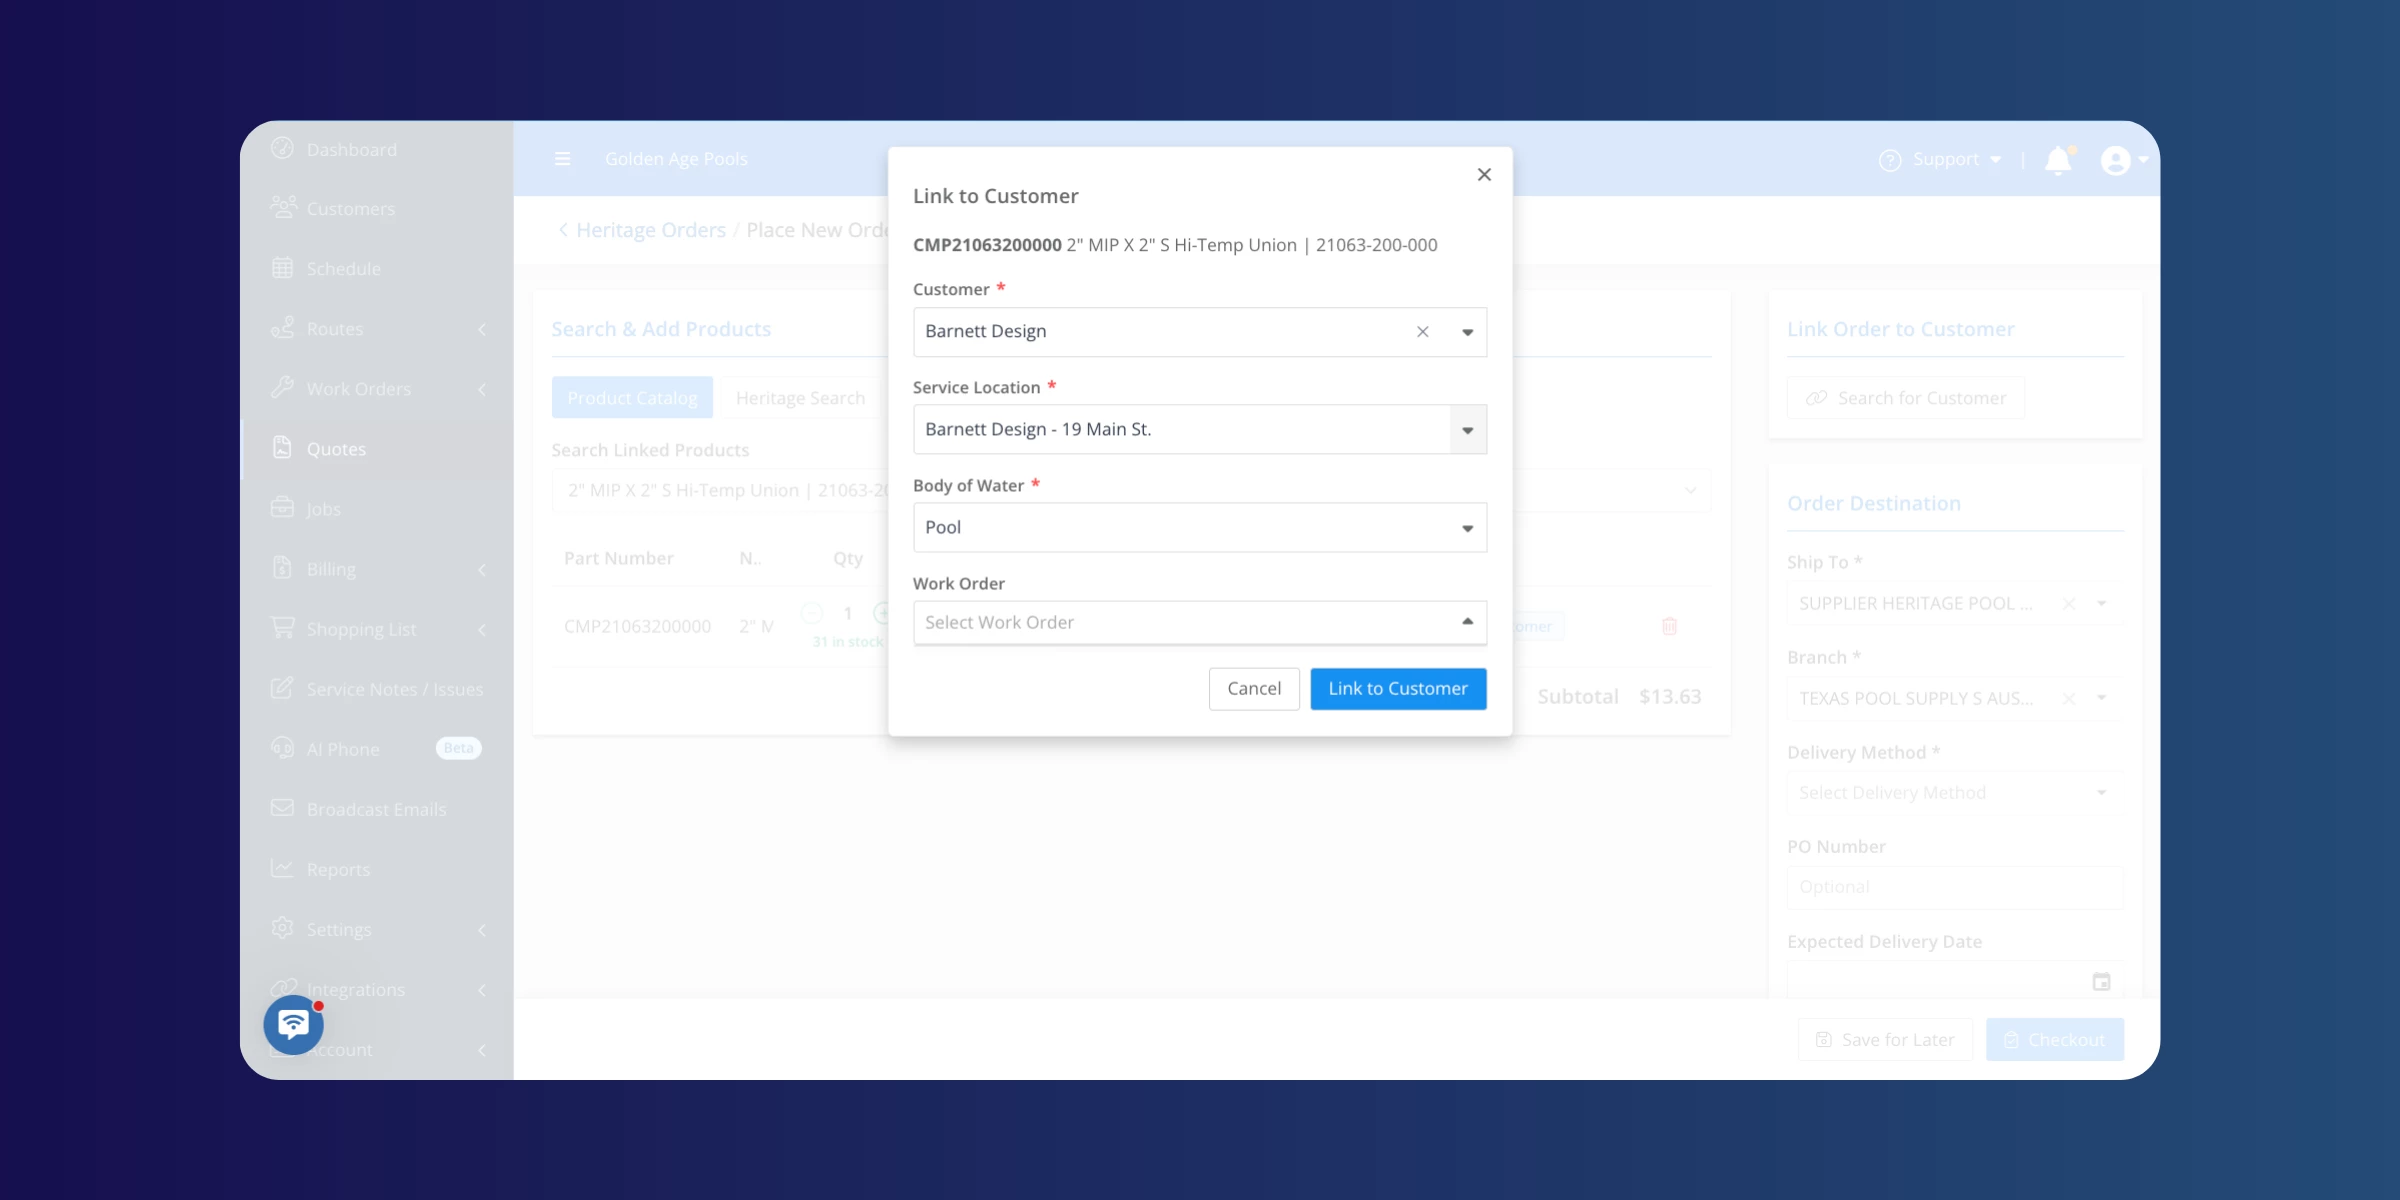Open AI Phone beta feature
This screenshot has width=2400, height=1200.
pyautogui.click(x=343, y=749)
